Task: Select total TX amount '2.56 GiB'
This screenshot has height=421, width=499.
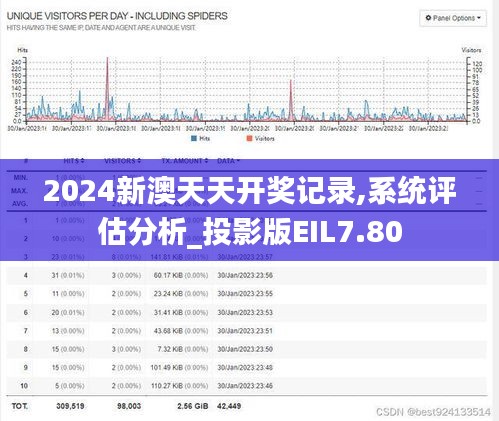Action: pos(193,406)
